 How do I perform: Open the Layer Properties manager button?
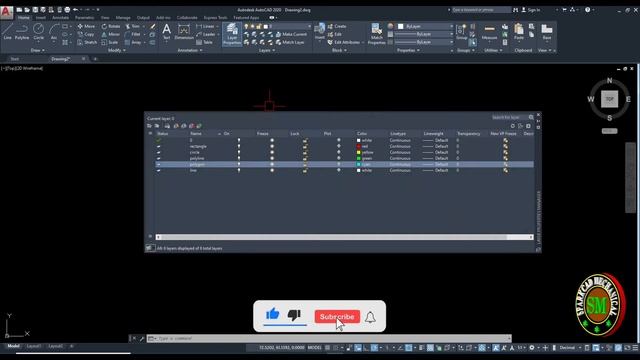coord(232,34)
